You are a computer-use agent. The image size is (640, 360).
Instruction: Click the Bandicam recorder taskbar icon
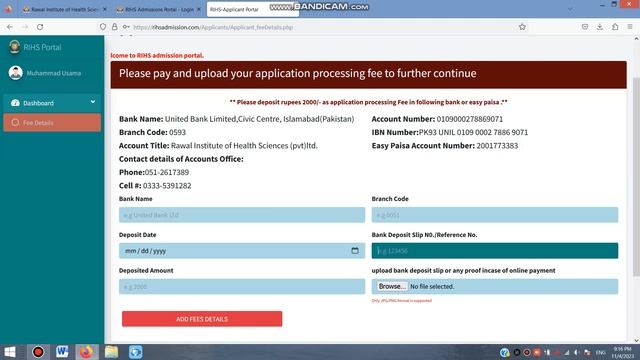pyautogui.click(x=38, y=352)
